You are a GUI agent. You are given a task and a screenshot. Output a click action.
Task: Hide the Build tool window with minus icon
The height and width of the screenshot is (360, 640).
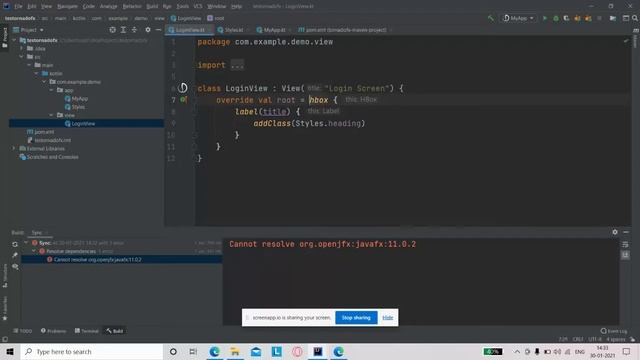(626, 232)
